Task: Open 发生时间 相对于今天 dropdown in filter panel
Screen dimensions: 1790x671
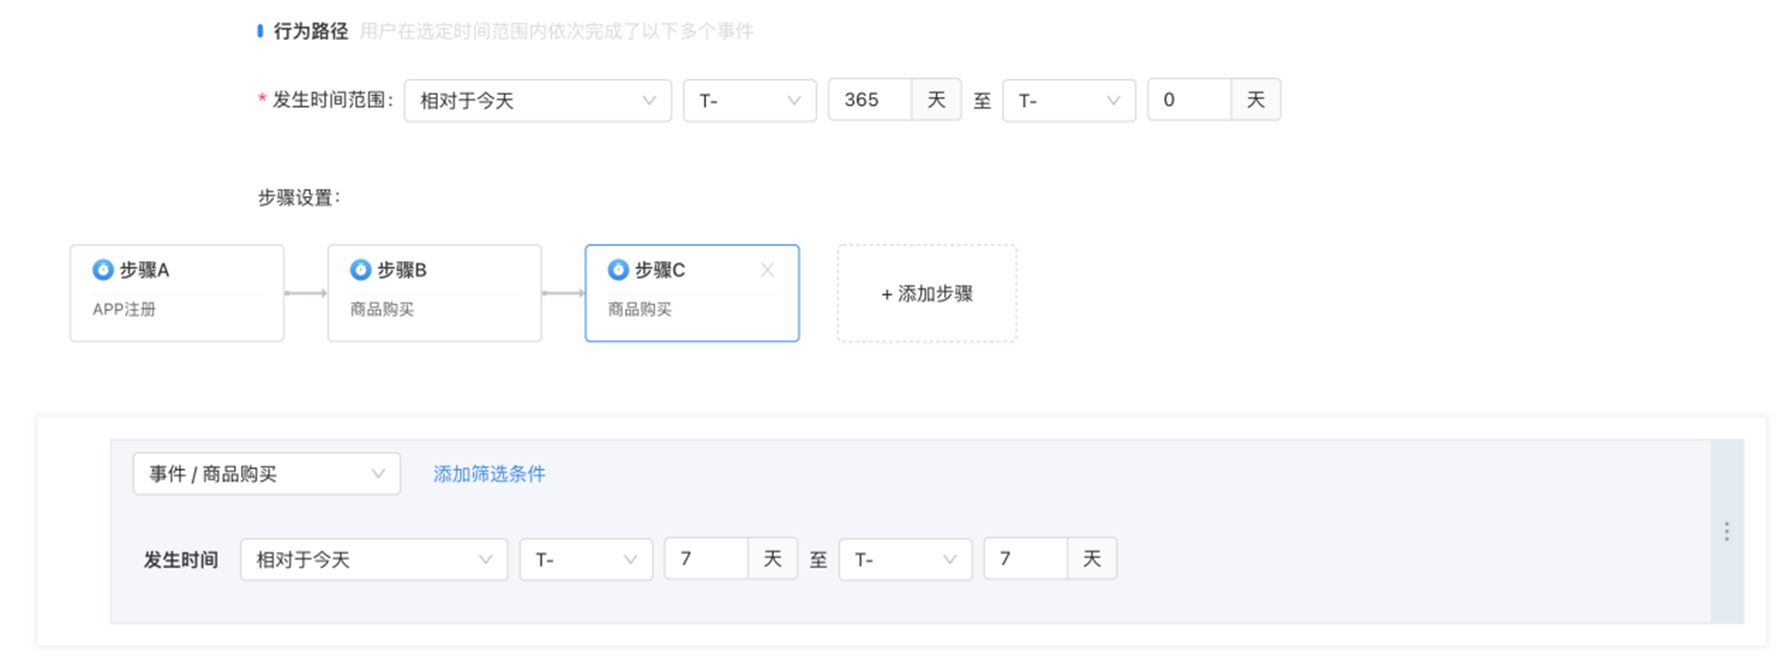Action: (x=373, y=560)
